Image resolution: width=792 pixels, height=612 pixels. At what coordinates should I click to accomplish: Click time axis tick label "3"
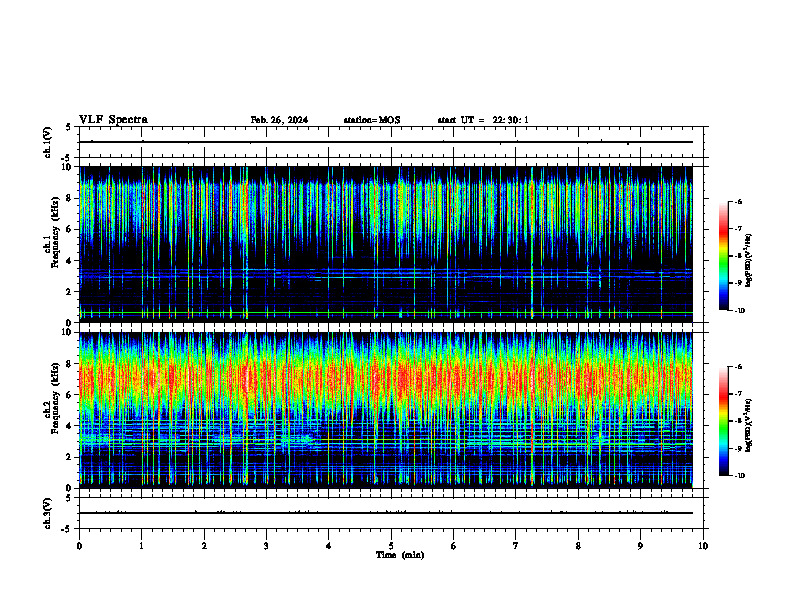(x=266, y=546)
